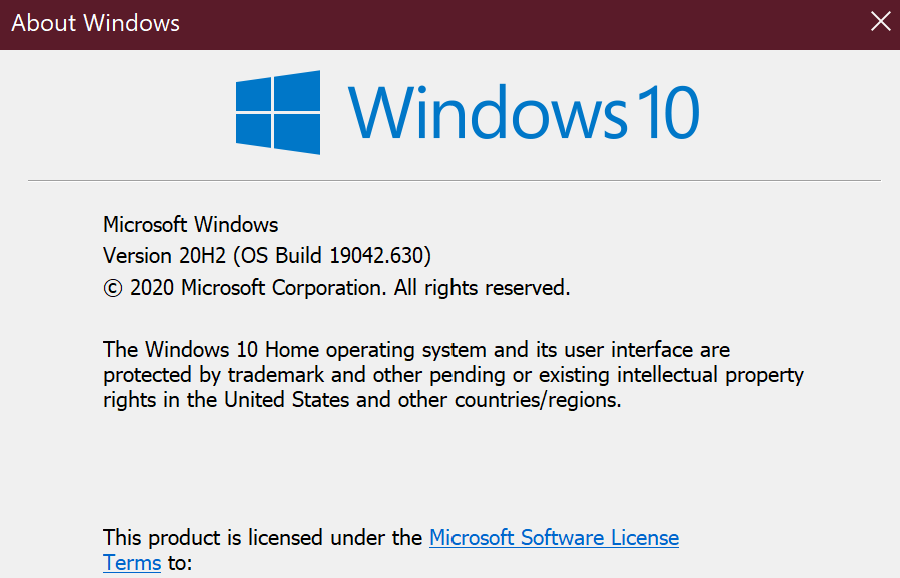This screenshot has width=900, height=578.
Task: Click the 'The Windows 10 Home operating system' line
Action: coord(416,350)
